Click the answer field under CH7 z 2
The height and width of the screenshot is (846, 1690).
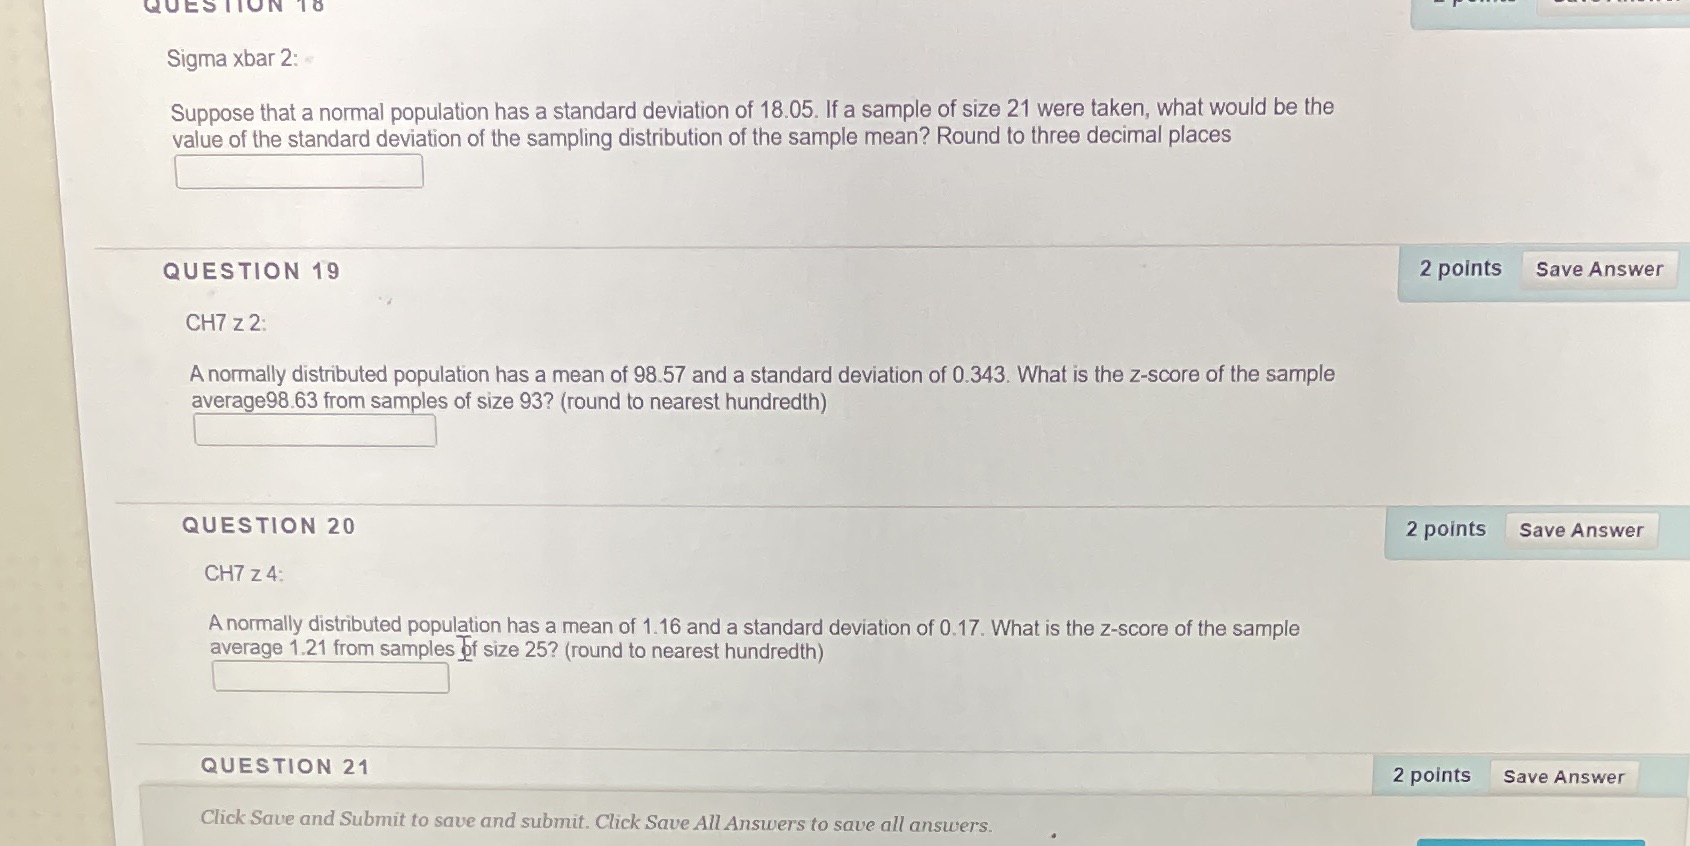click(x=315, y=430)
